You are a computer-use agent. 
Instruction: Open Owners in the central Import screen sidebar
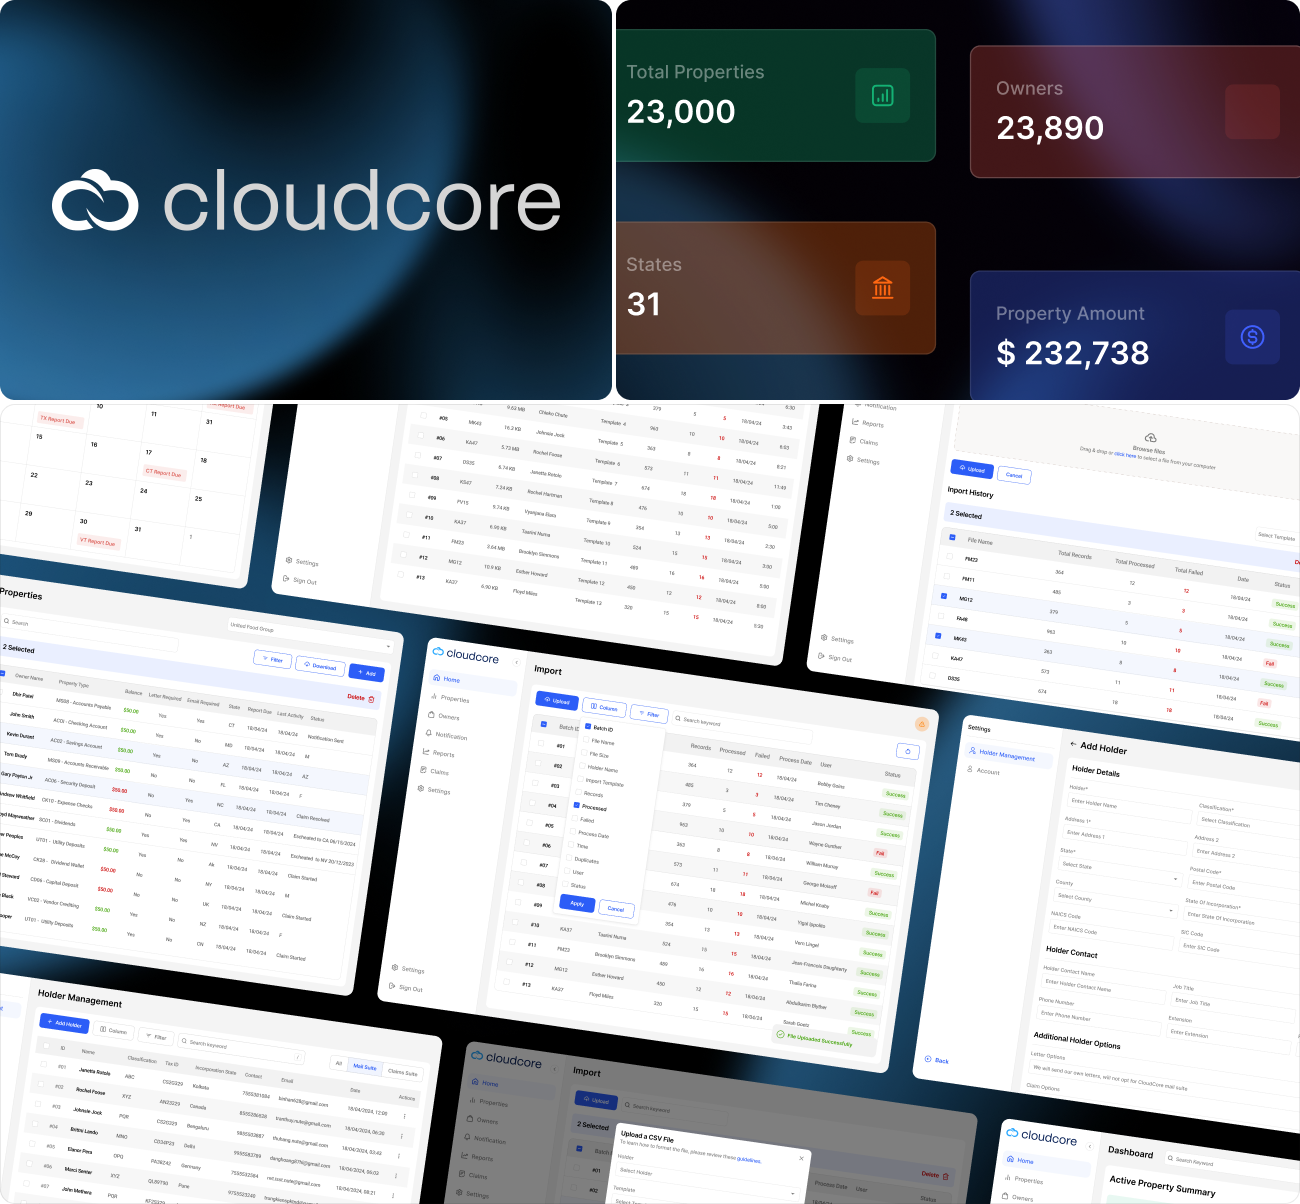pos(445,716)
